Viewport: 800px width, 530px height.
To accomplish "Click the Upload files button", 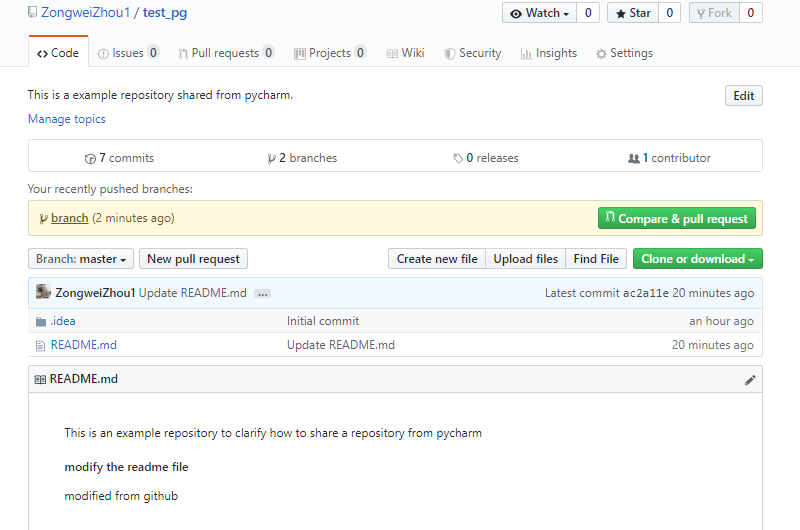I will 526,259.
